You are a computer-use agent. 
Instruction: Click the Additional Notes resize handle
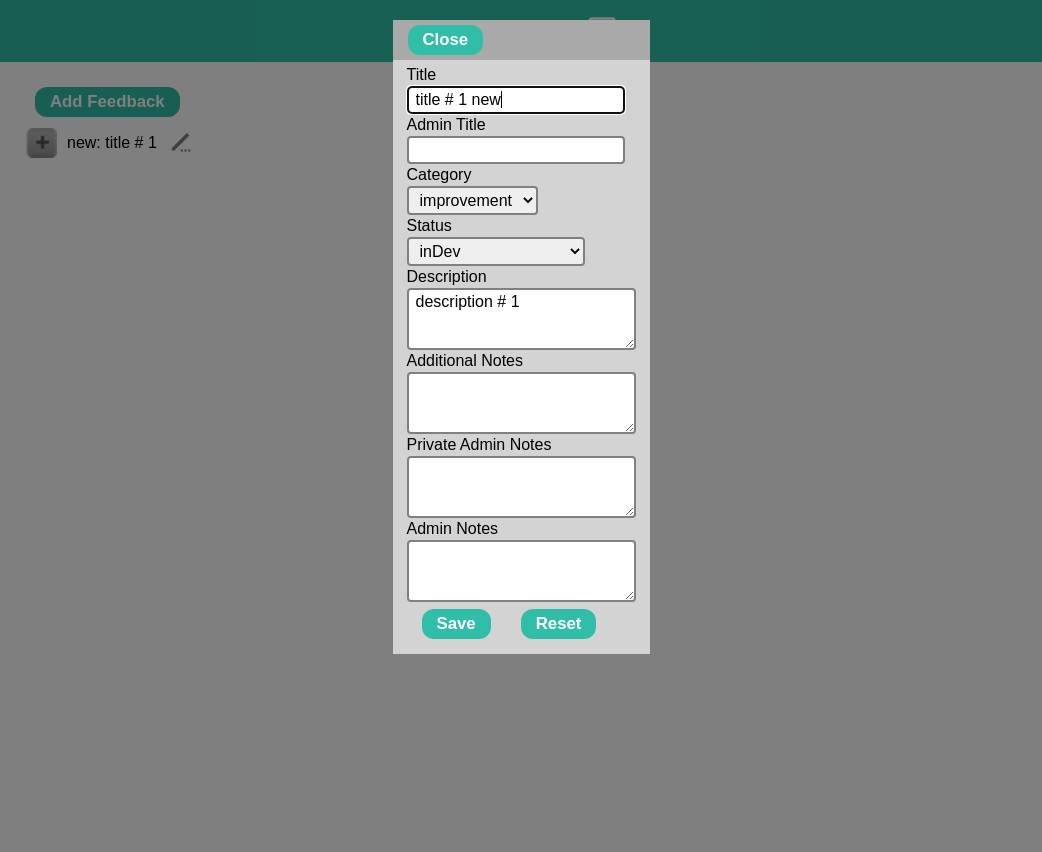click(629, 427)
